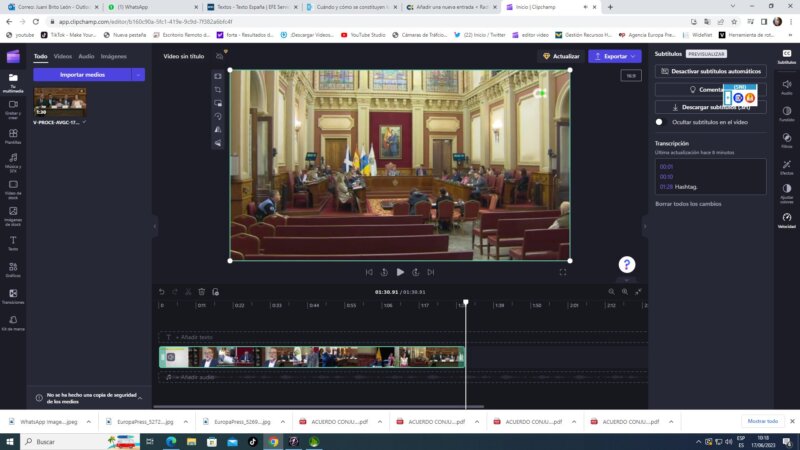Toggle Ocultar subtítulos en el vídeo switch
The height and width of the screenshot is (450, 800).
(661, 122)
